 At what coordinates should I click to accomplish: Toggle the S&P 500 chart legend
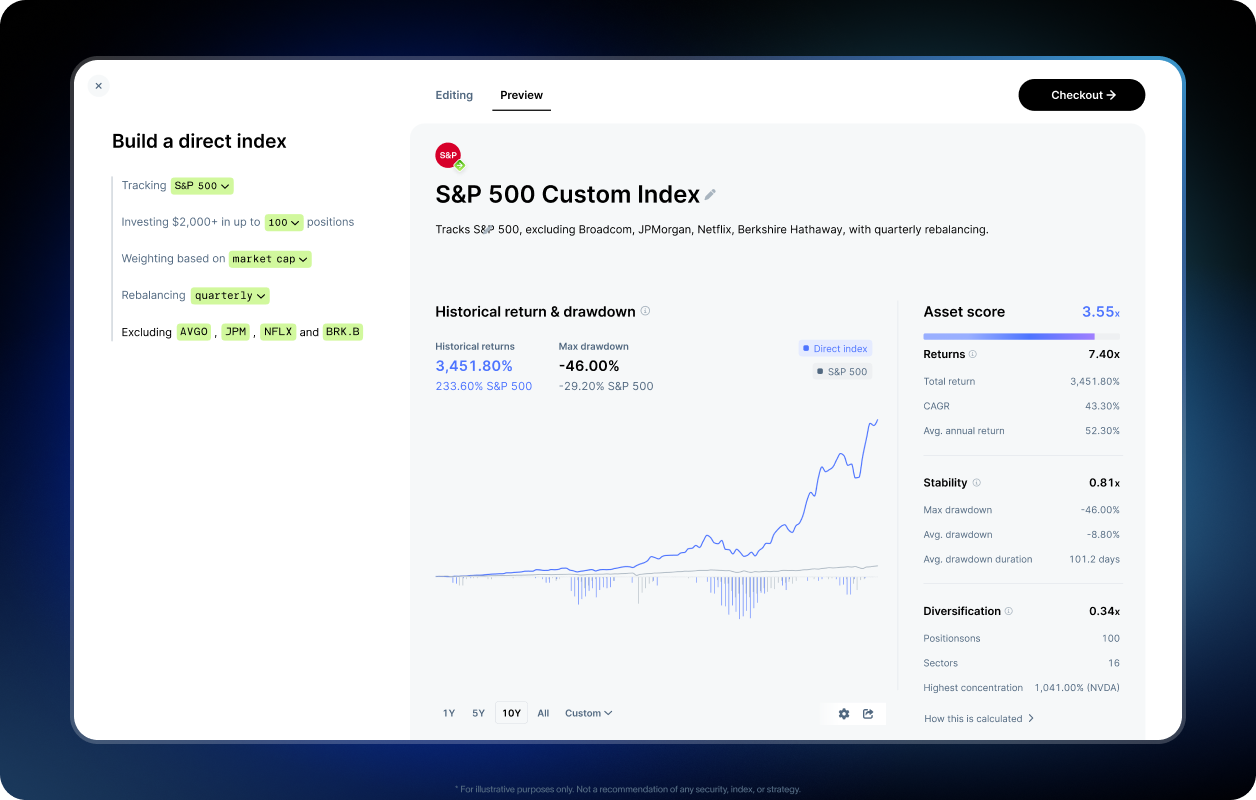(x=841, y=371)
